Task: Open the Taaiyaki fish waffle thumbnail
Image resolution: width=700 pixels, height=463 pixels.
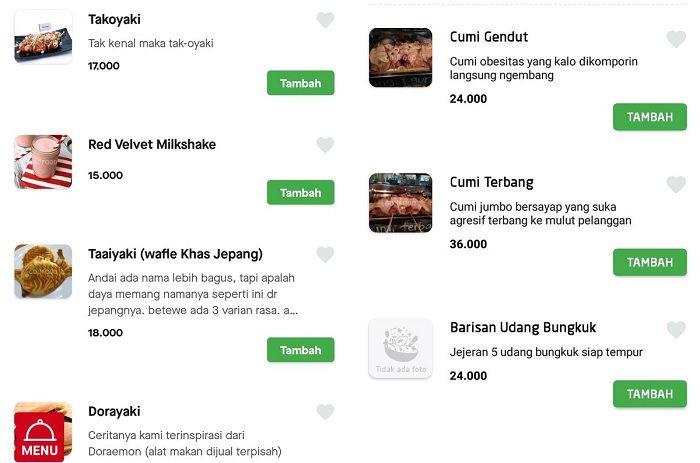Action: click(43, 271)
